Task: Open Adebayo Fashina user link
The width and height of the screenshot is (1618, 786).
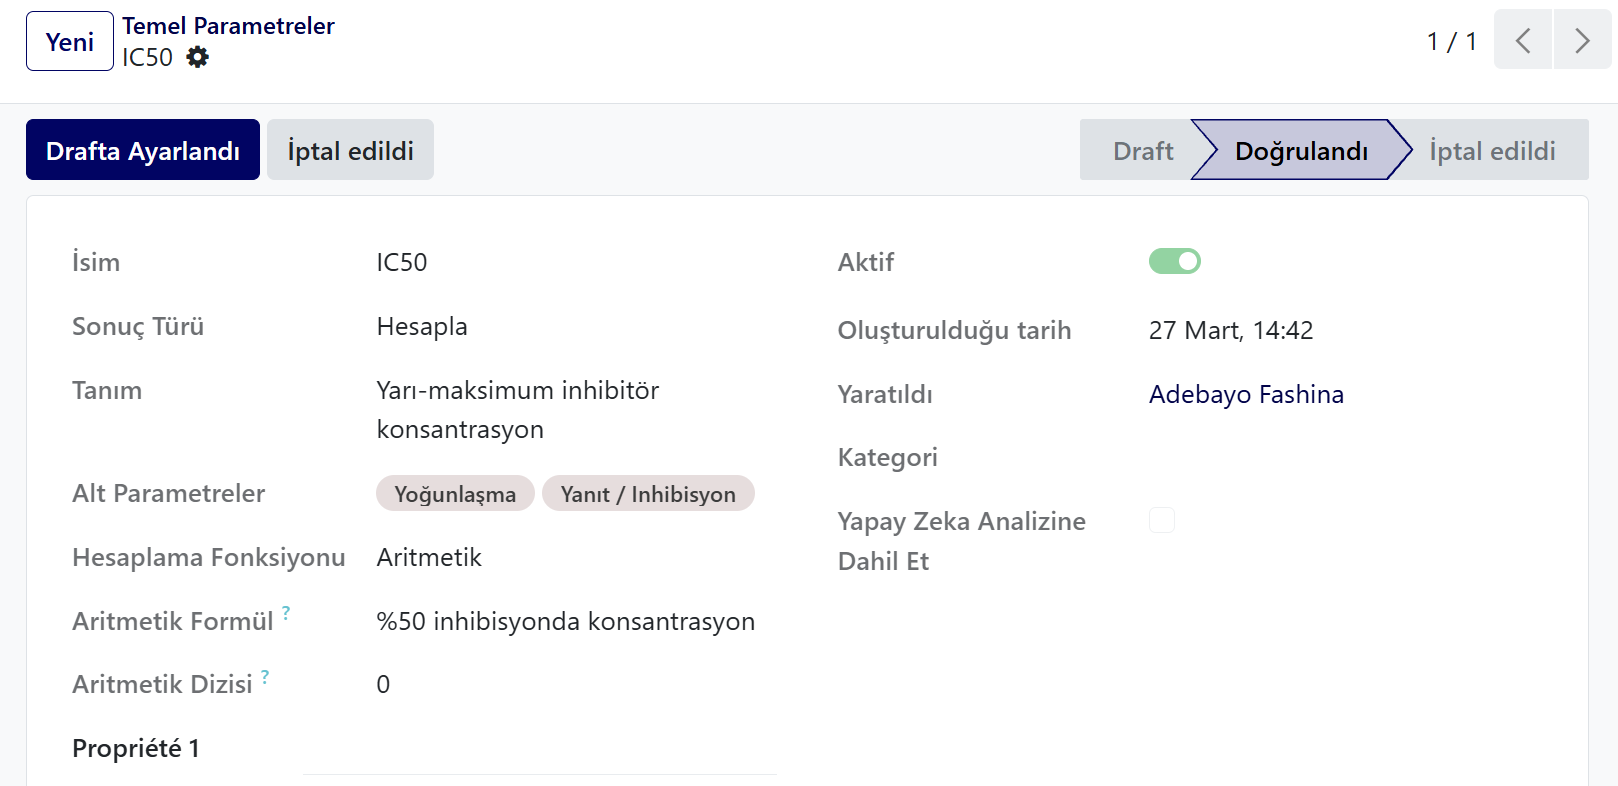Action: (x=1246, y=394)
